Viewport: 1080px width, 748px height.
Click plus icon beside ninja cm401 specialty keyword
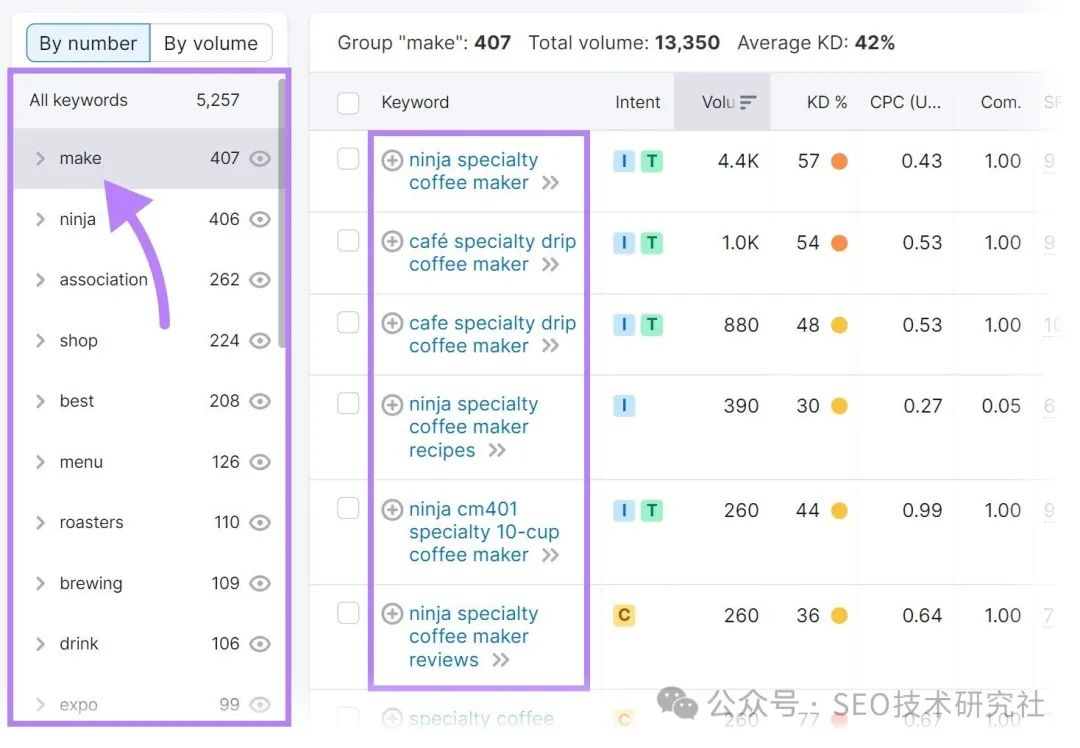click(x=393, y=510)
